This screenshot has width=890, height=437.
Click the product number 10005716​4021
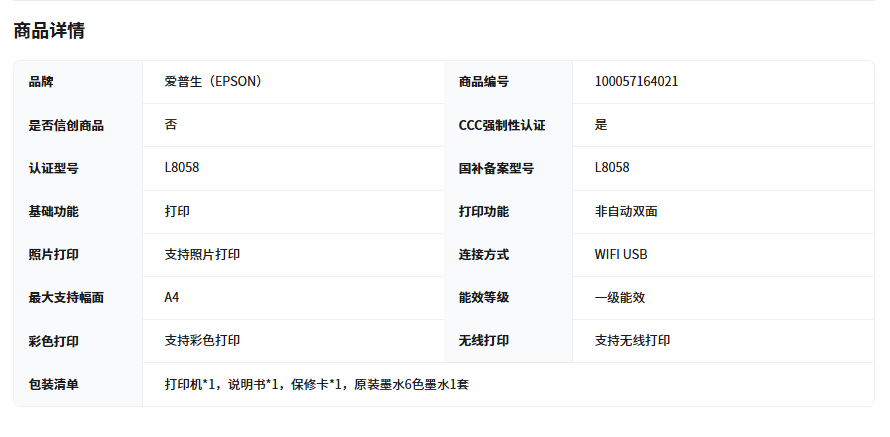pyautogui.click(x=636, y=82)
